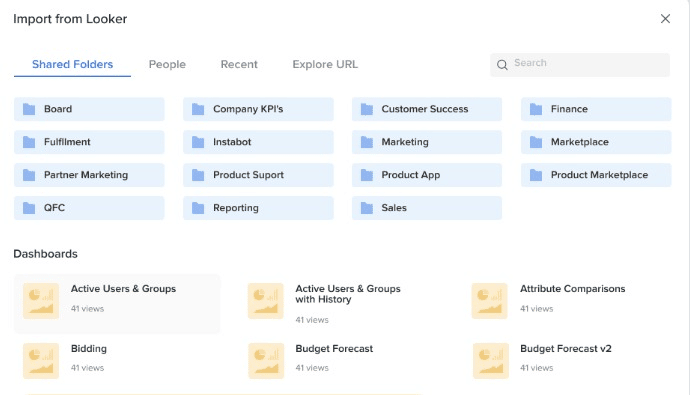Viewport: 690px width, 395px height.
Task: Open the Finance folder label
Action: [x=569, y=109]
